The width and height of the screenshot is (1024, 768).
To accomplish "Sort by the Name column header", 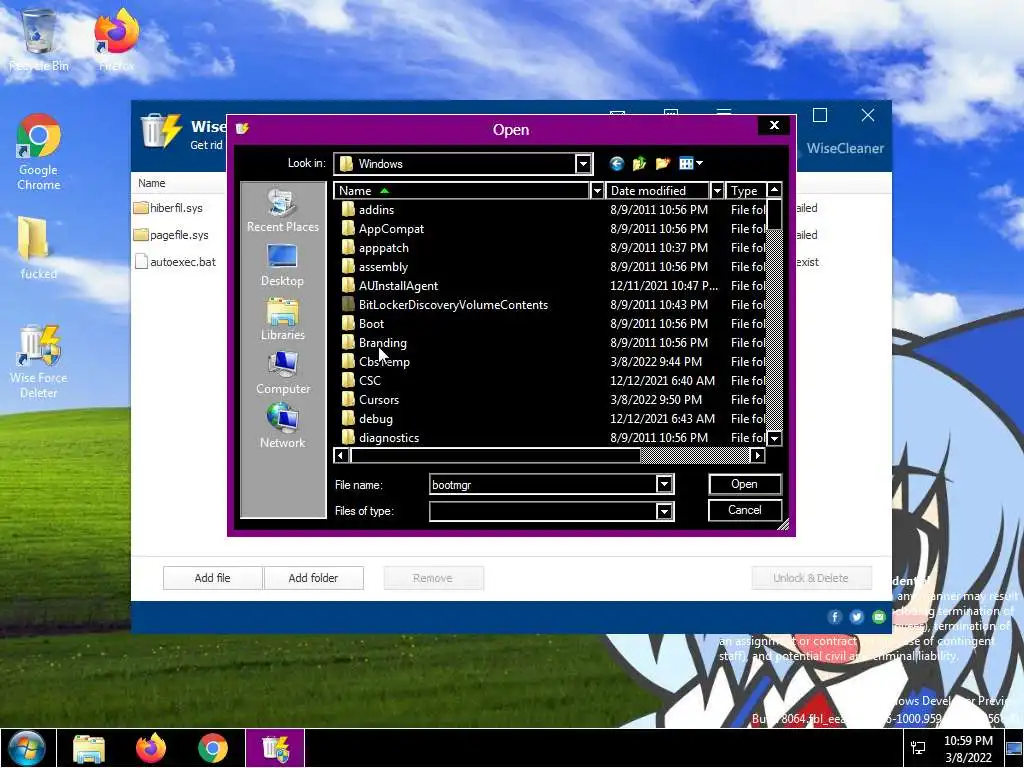I will pos(462,191).
